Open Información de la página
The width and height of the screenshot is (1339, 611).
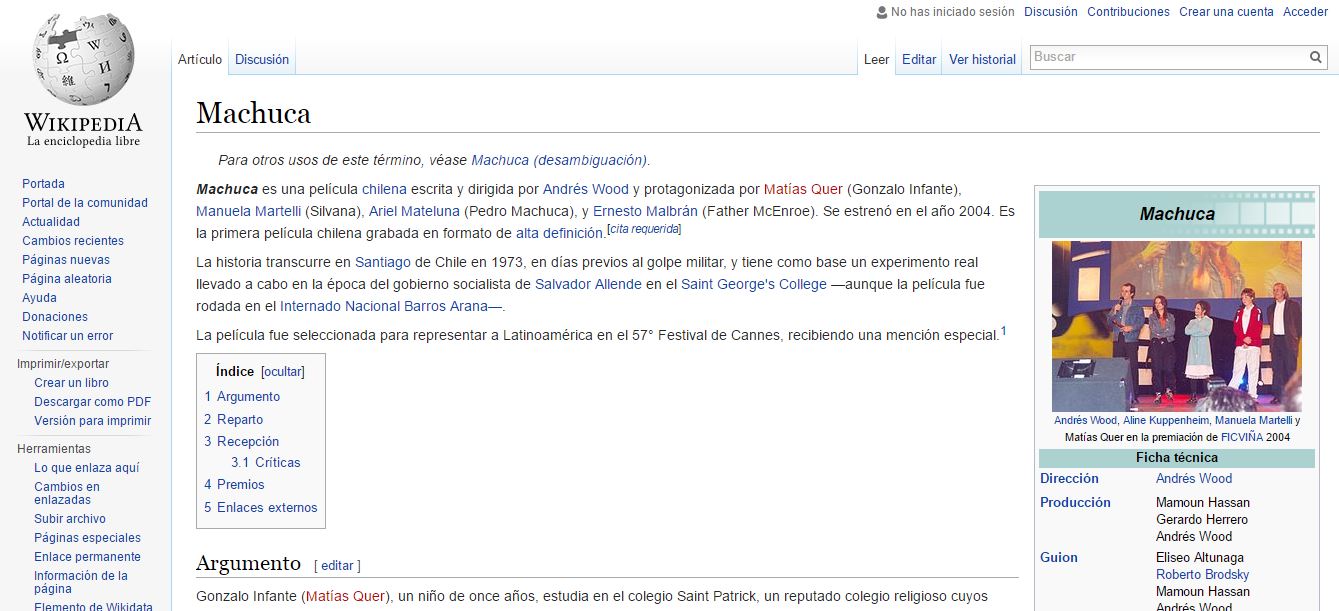pos(81,582)
